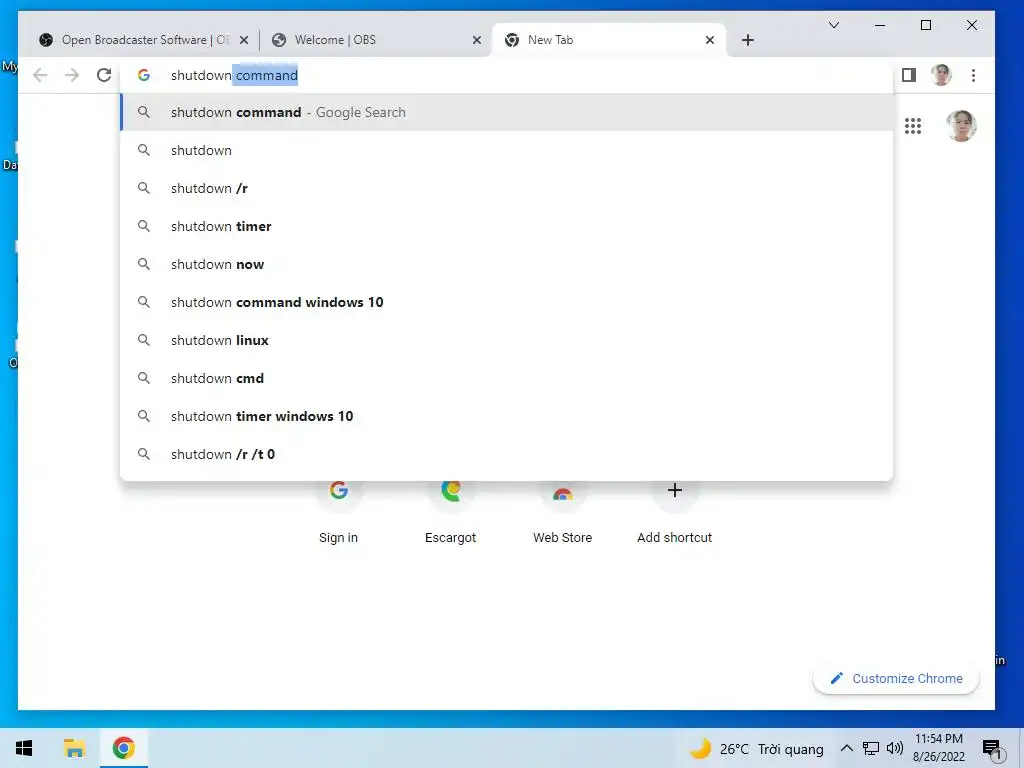This screenshot has width=1024, height=768.
Task: Switch to Welcome | OBS tab
Action: [376, 40]
